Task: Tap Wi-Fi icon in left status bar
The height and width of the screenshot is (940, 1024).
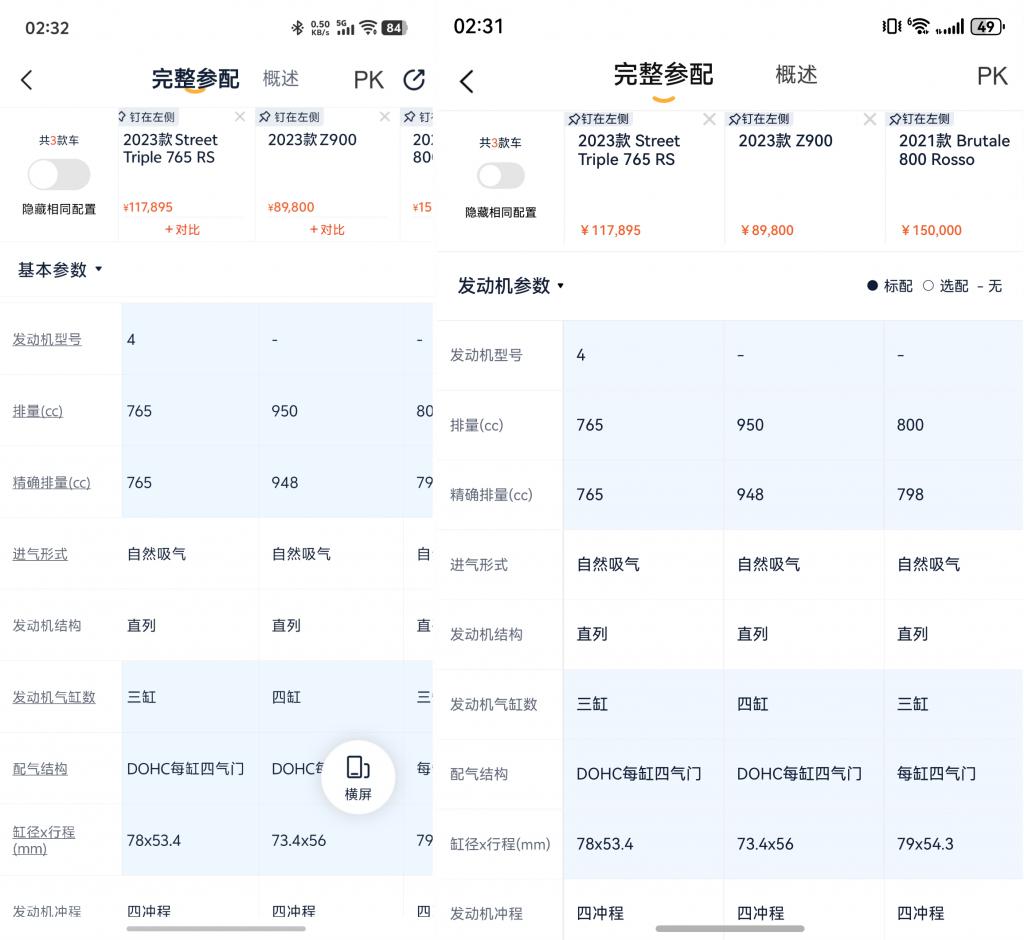Action: coord(369,27)
